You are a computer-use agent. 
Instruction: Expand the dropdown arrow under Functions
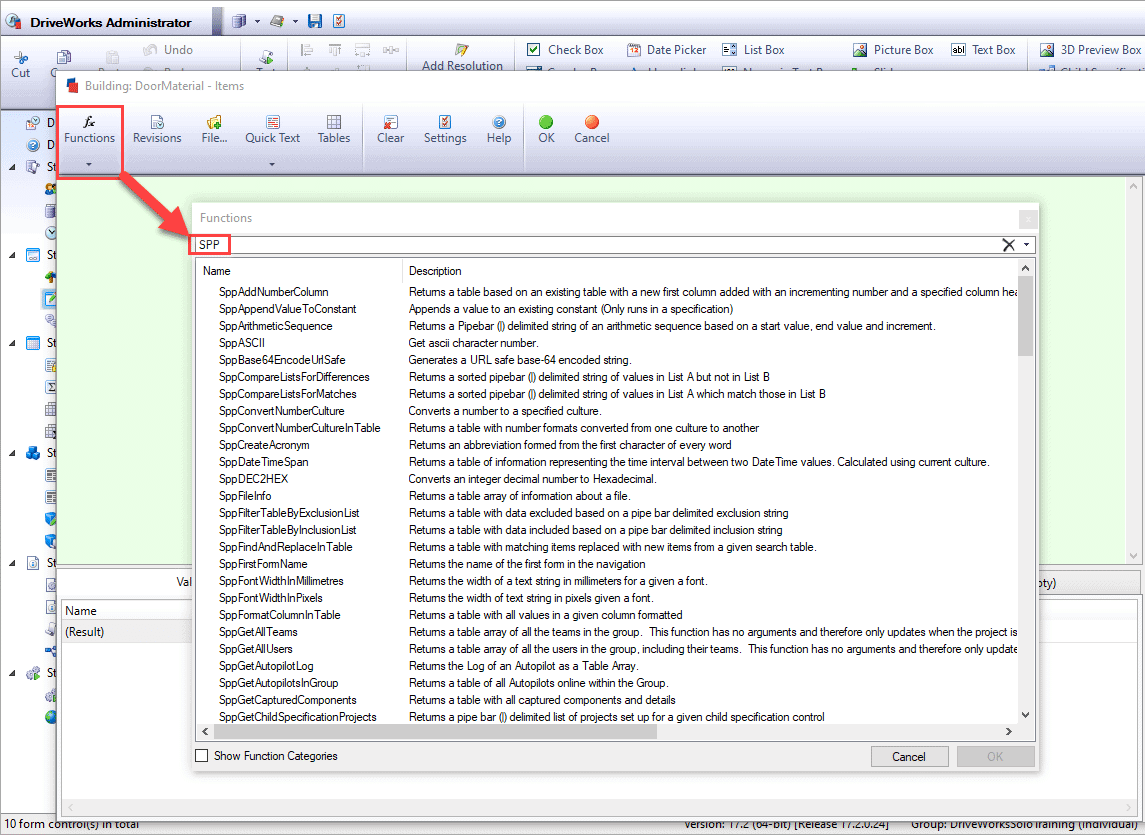89,164
